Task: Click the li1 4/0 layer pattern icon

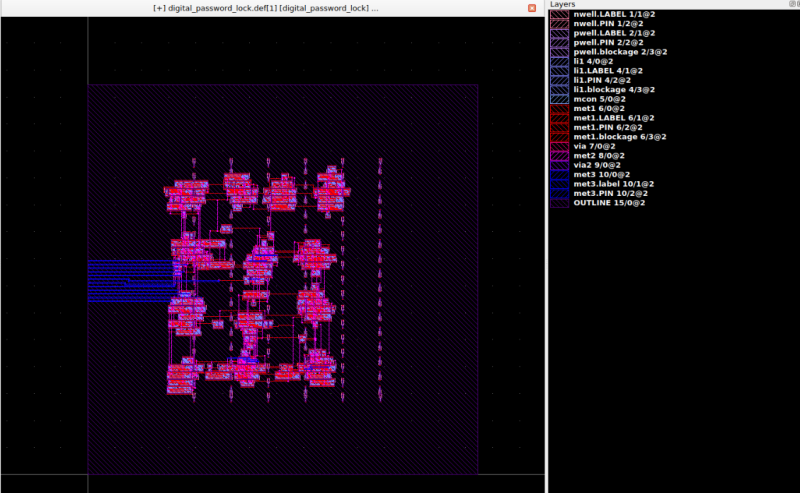Action: coord(559,61)
